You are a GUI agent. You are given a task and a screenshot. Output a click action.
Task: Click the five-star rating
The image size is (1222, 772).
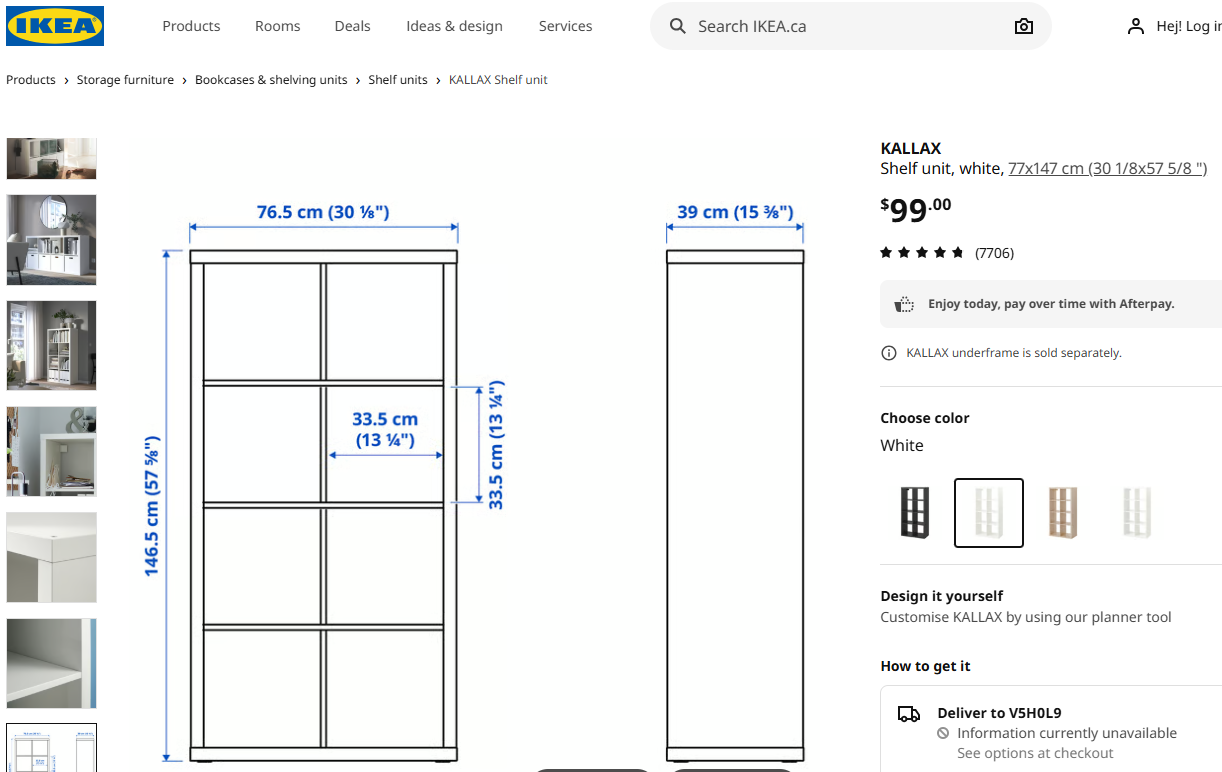(x=921, y=253)
